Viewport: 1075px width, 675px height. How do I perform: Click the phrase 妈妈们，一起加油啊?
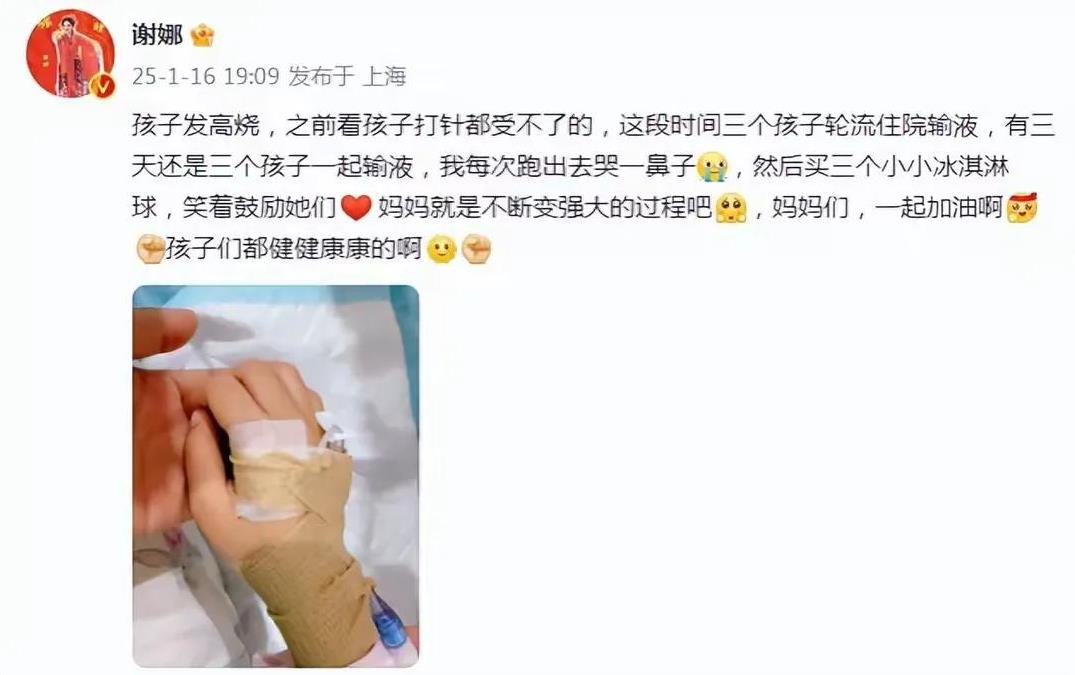click(x=887, y=208)
